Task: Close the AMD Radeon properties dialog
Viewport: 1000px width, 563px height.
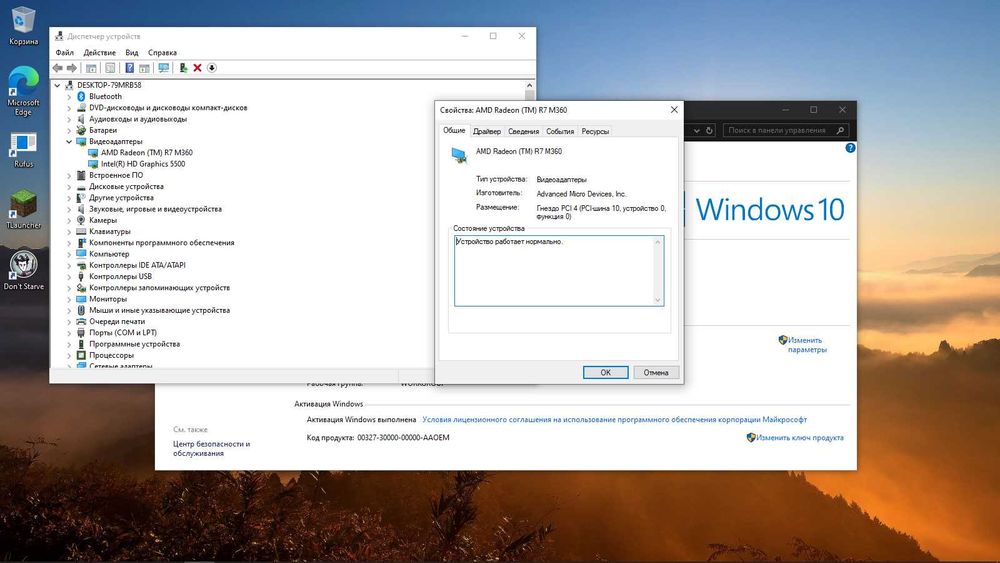Action: [x=674, y=110]
